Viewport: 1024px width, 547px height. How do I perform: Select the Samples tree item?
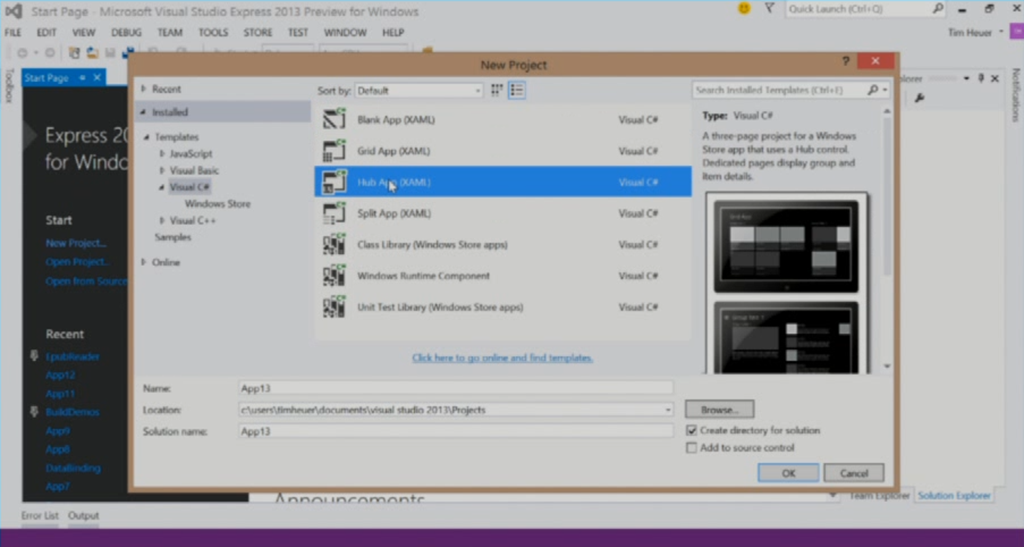click(x=173, y=237)
